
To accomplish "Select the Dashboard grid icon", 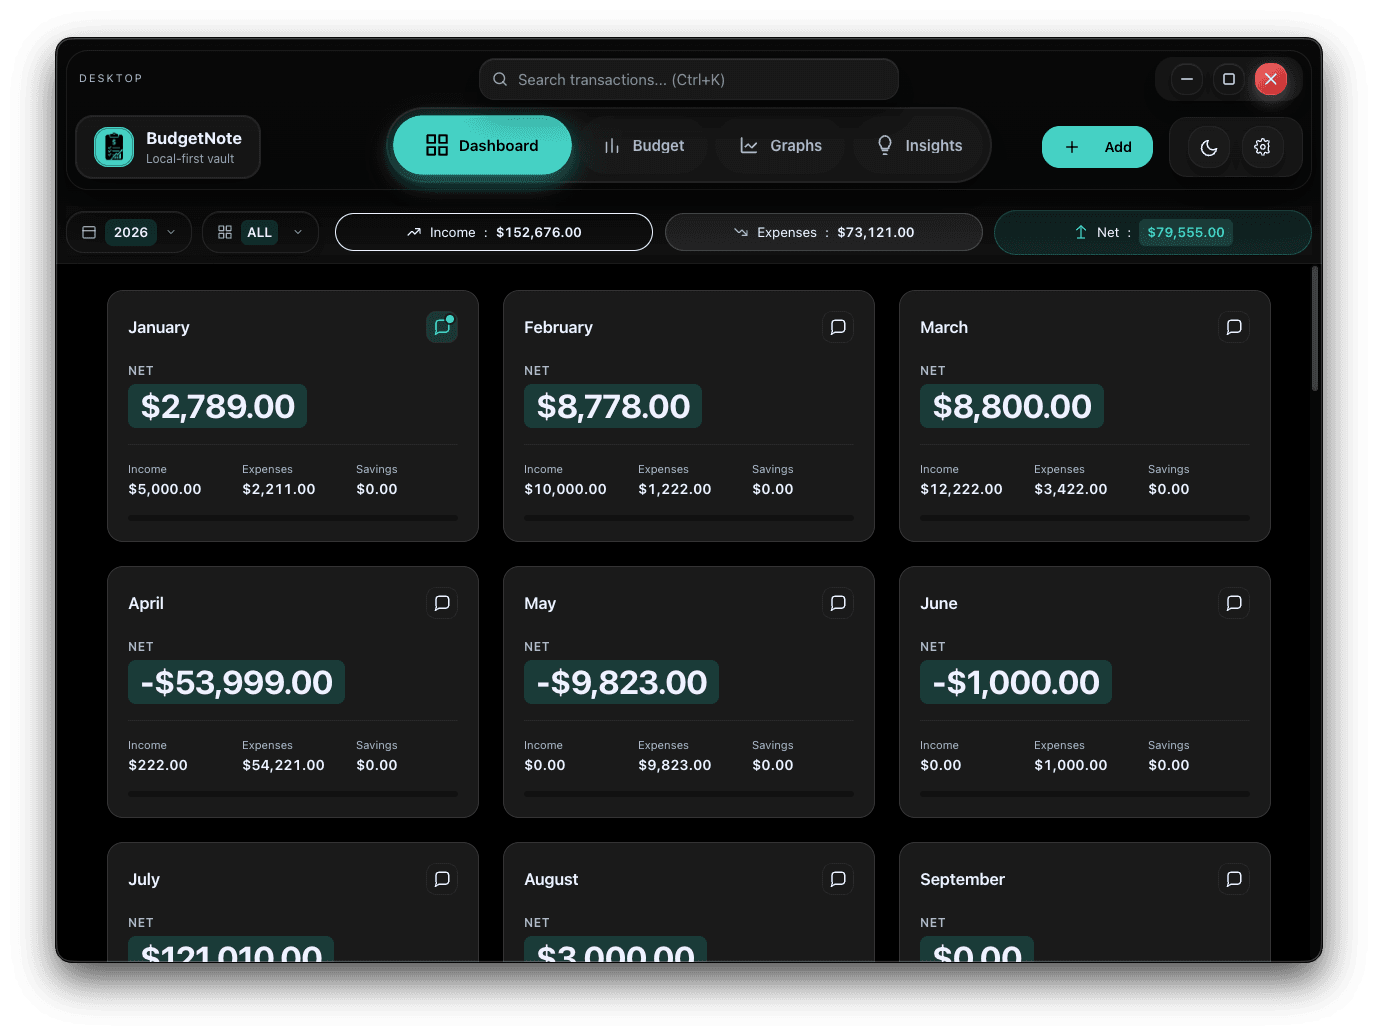I will click(x=437, y=145).
